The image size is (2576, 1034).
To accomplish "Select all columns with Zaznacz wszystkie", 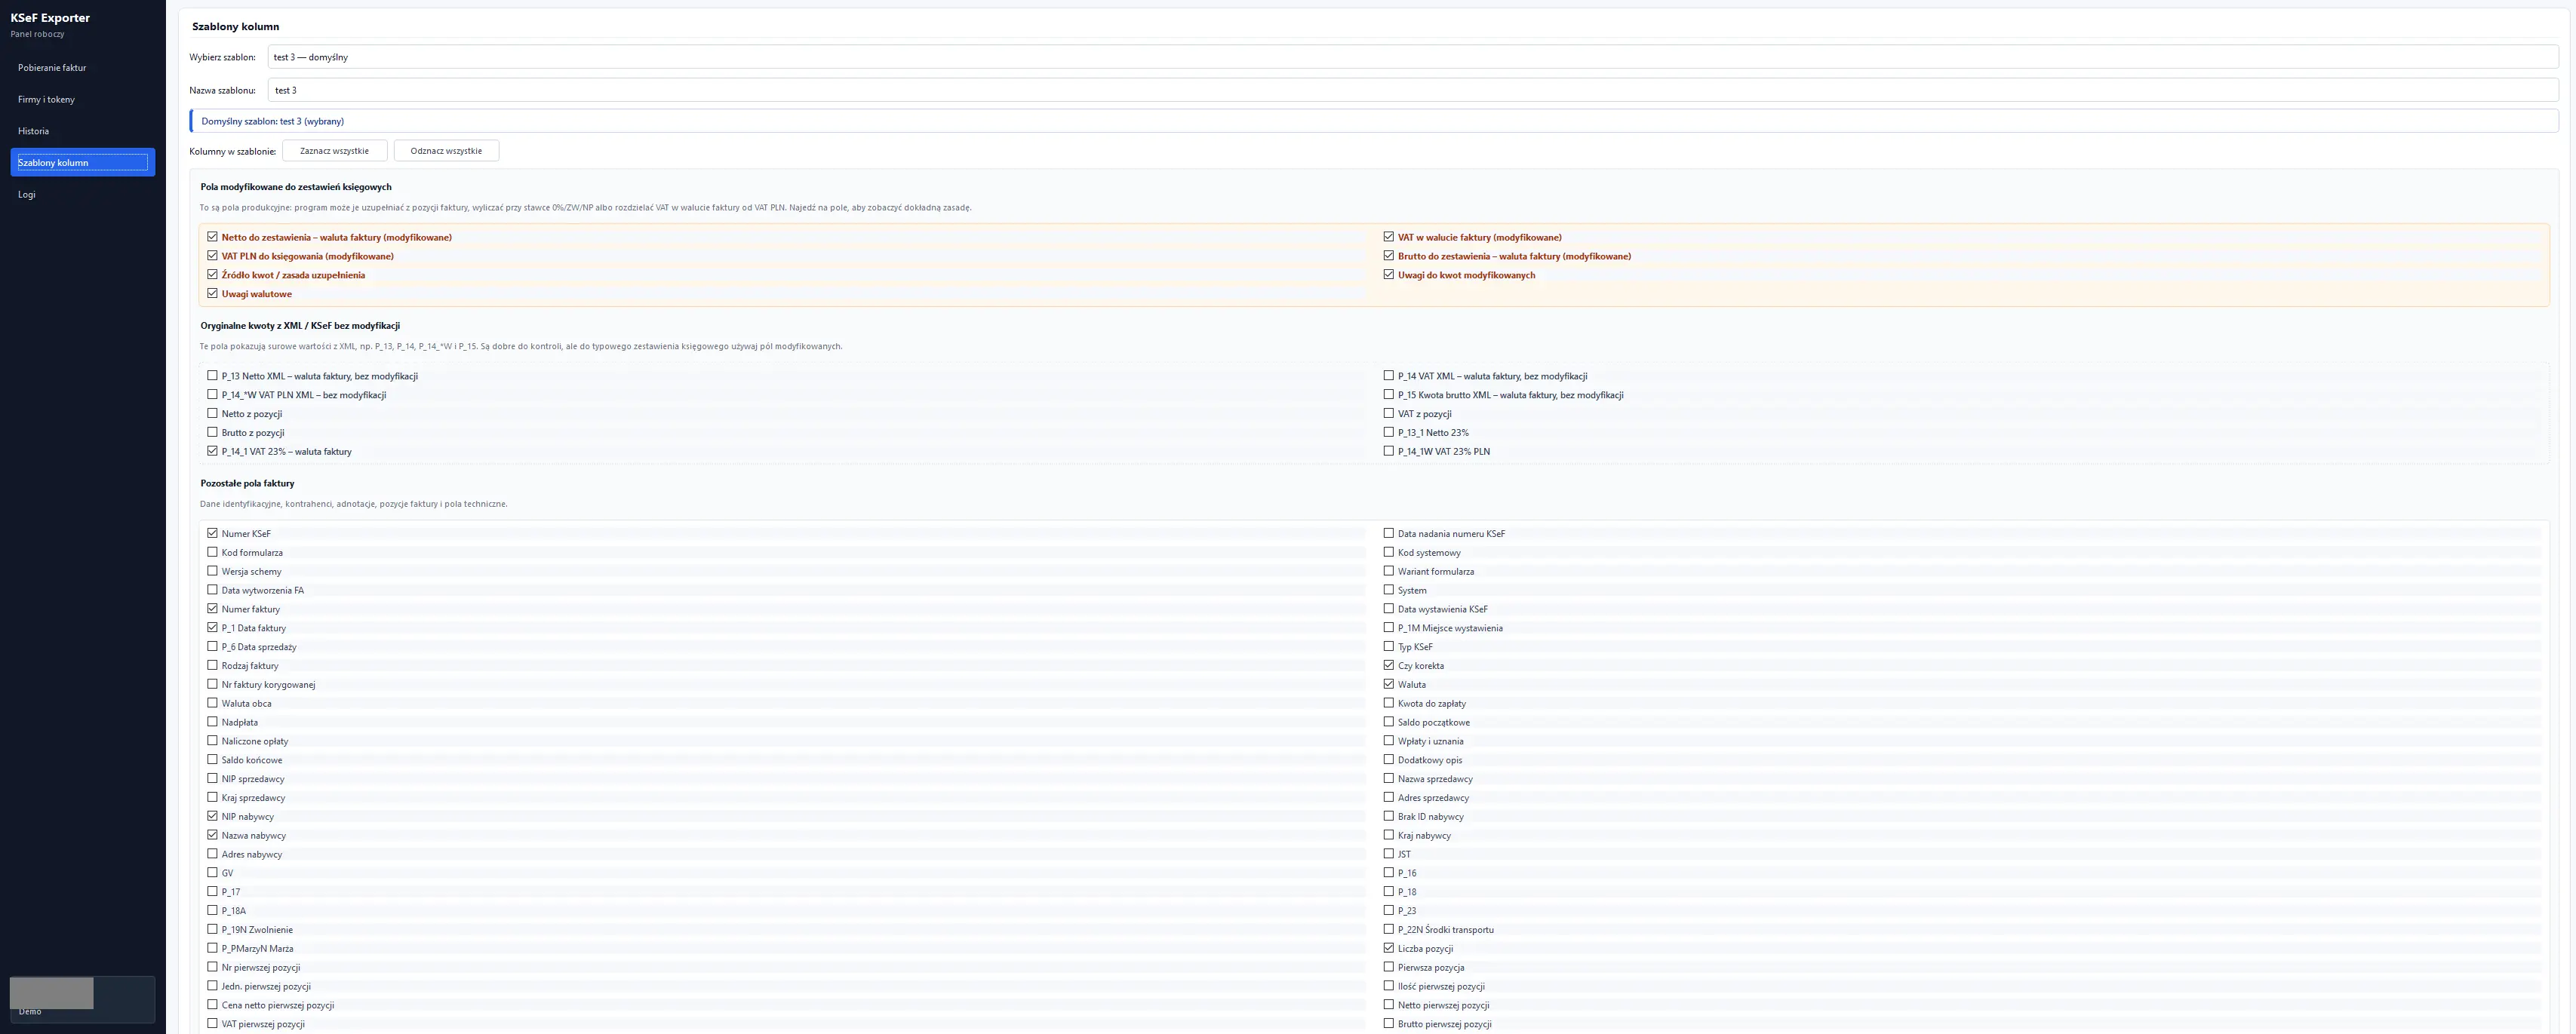I will tap(334, 151).
